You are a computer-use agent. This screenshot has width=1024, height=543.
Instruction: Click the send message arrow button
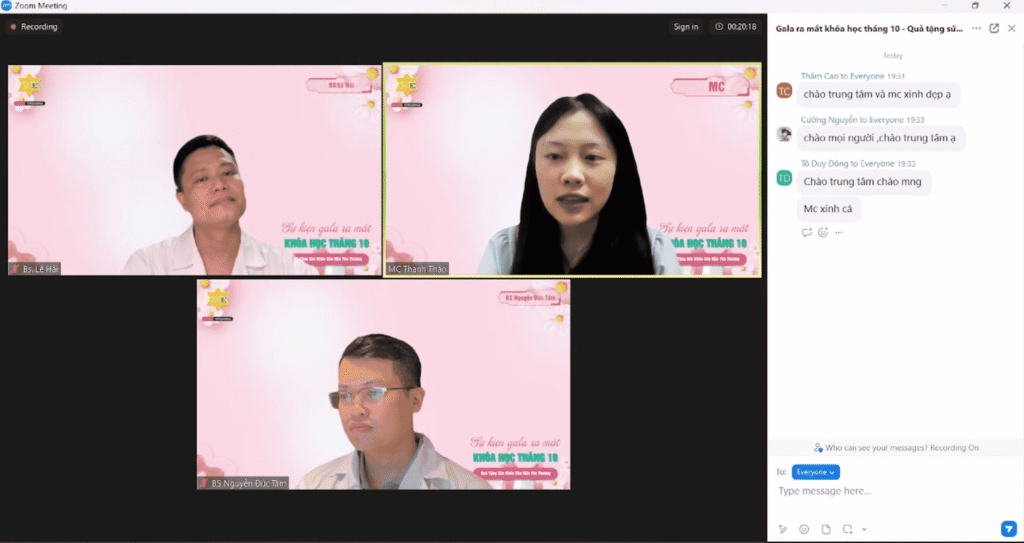click(1008, 528)
